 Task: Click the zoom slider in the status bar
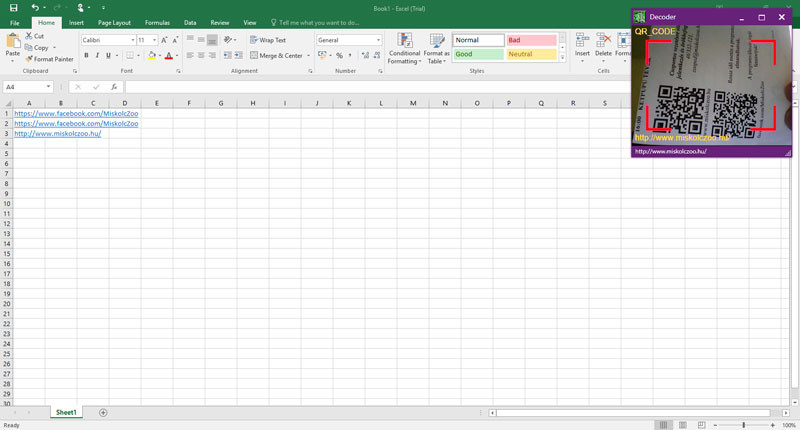(744, 425)
